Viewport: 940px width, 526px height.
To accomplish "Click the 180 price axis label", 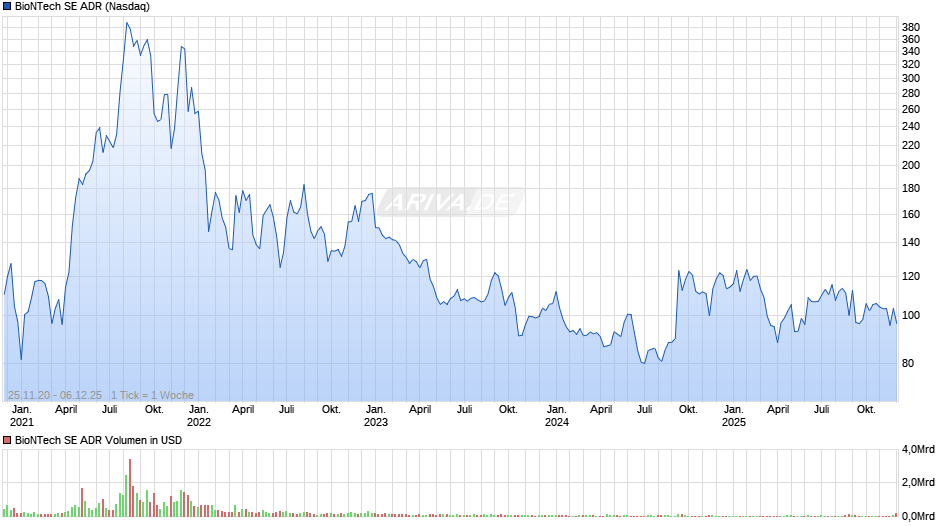I will (911, 188).
